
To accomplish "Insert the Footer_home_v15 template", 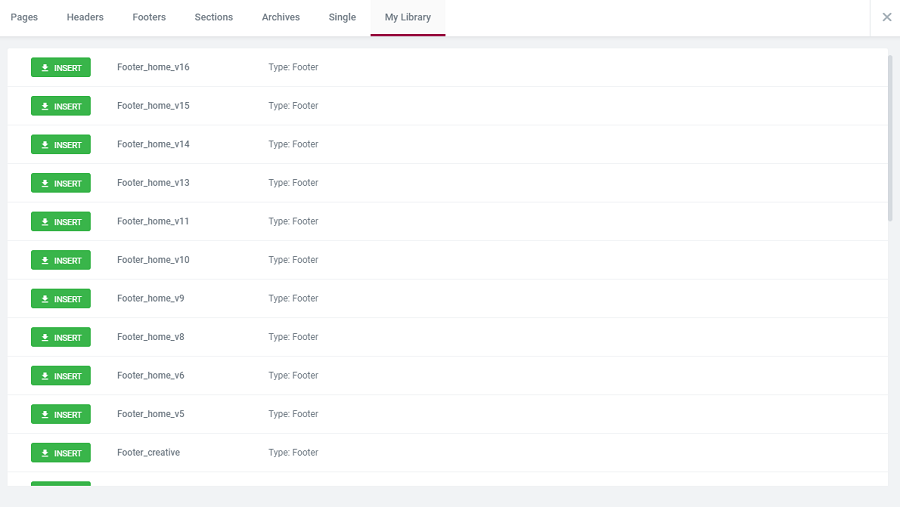I will click(x=61, y=106).
